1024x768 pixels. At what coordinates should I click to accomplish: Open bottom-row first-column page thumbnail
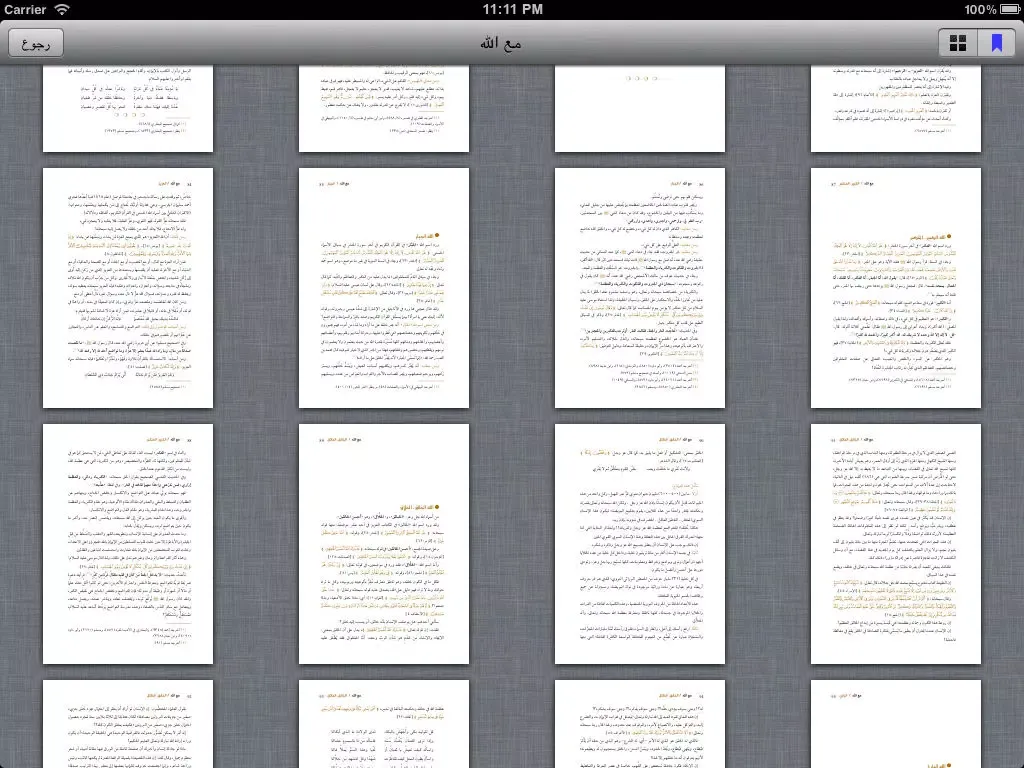click(x=128, y=724)
